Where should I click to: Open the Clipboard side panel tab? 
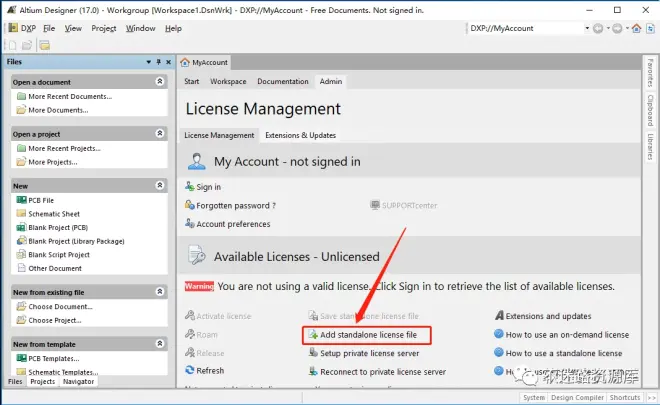[650, 110]
